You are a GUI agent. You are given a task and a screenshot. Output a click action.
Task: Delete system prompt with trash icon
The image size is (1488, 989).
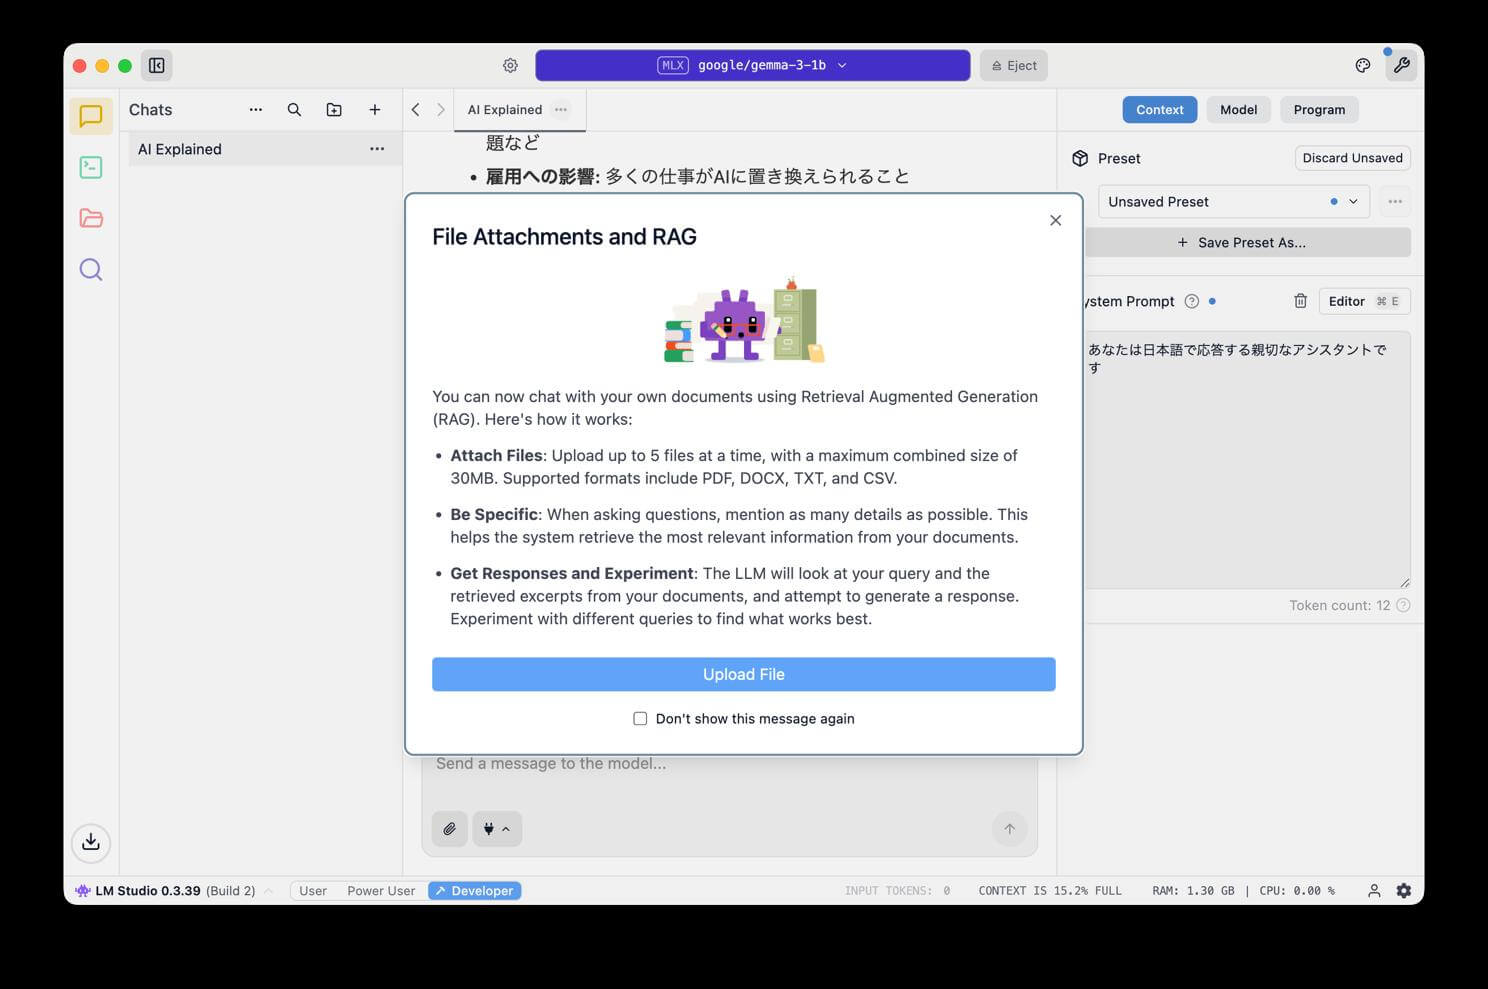(1300, 301)
